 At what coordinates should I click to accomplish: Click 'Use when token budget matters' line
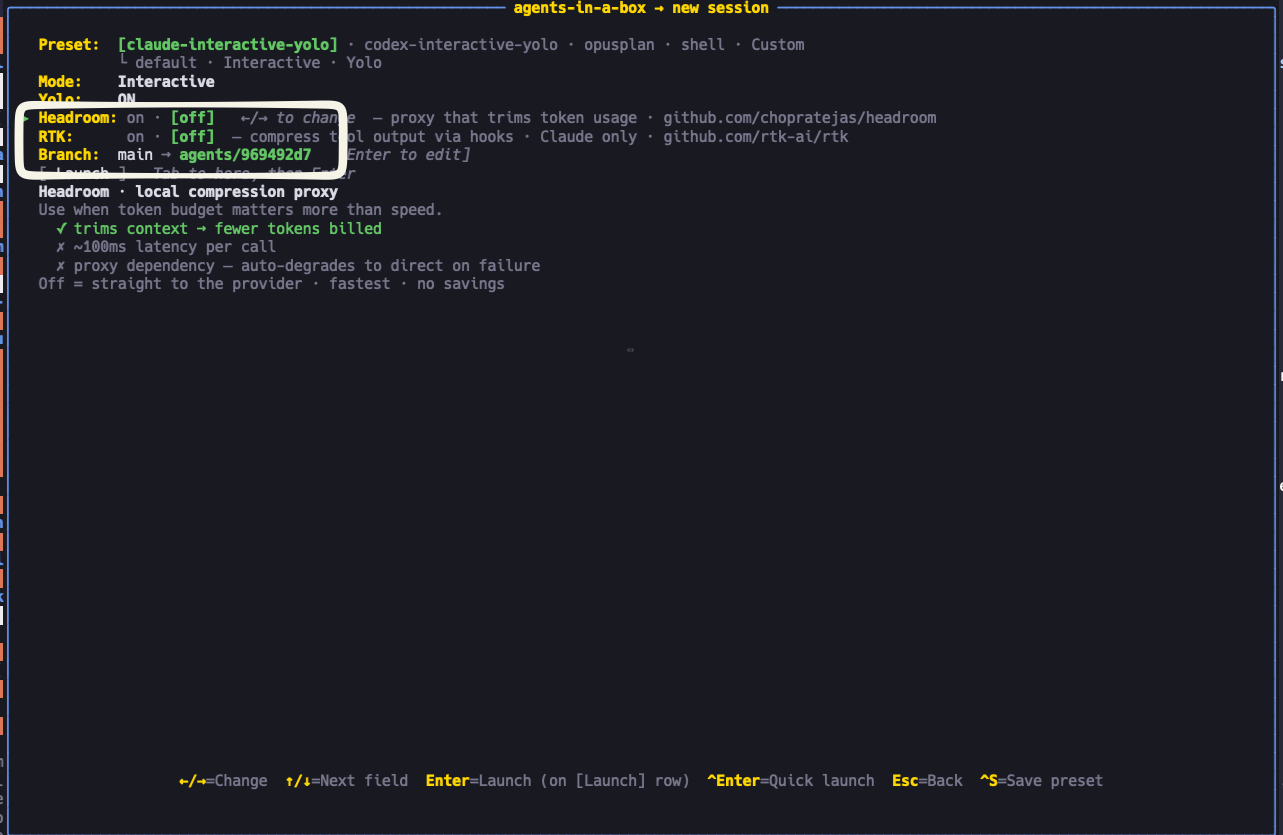click(x=240, y=210)
